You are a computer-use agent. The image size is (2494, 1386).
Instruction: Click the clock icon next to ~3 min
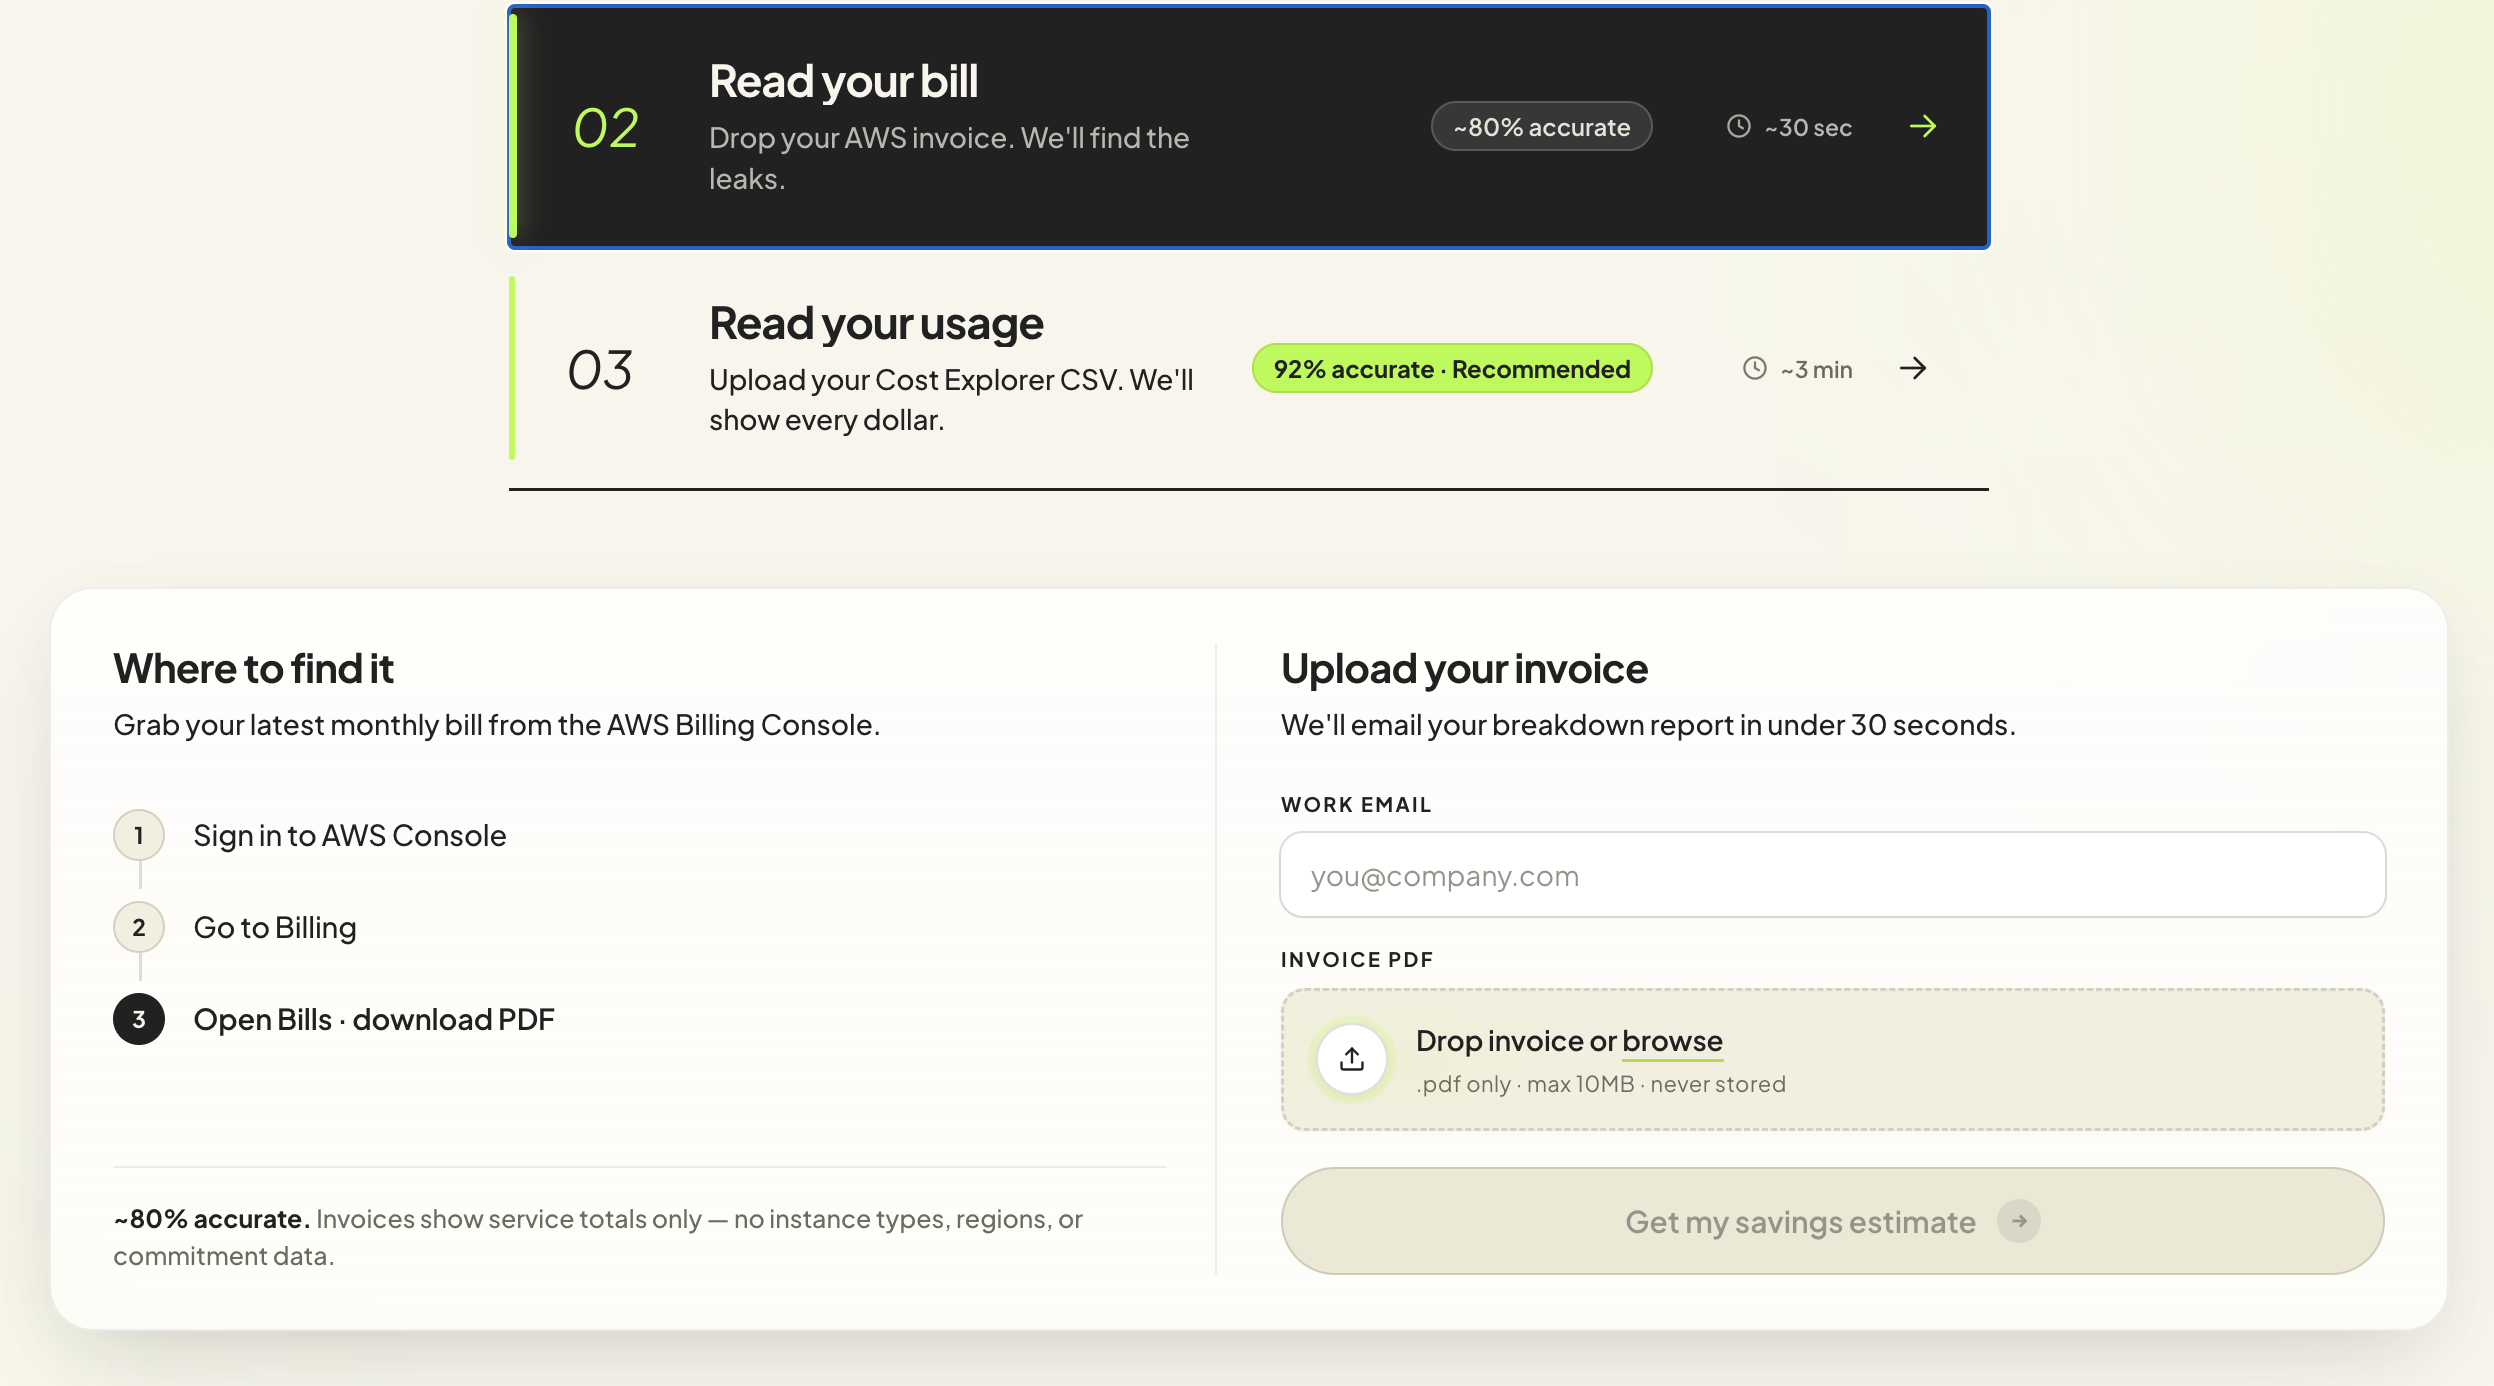click(1755, 369)
